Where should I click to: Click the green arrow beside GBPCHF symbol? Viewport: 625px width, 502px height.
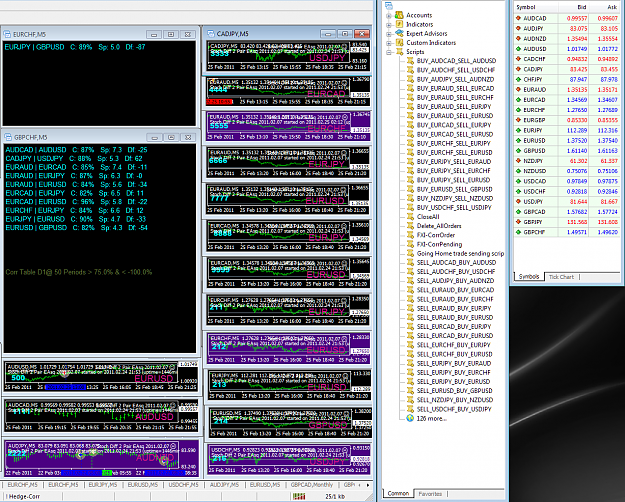pyautogui.click(x=518, y=232)
